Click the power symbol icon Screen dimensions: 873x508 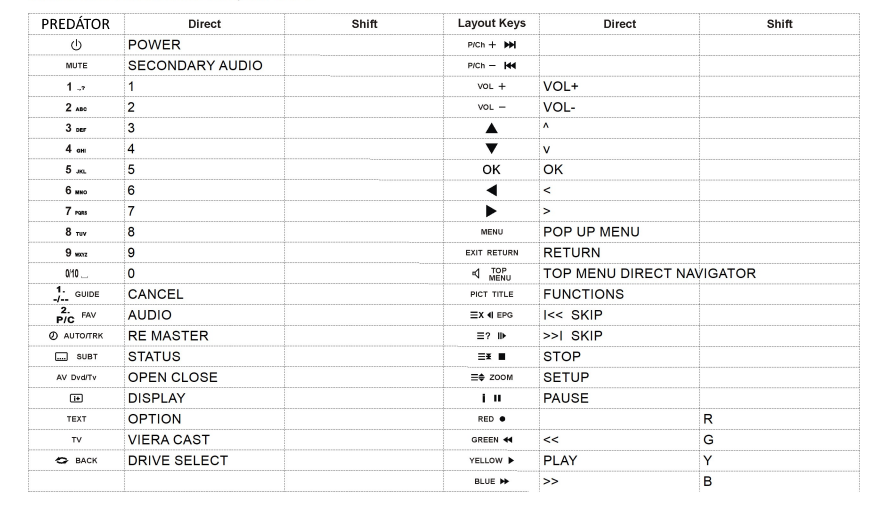point(77,45)
